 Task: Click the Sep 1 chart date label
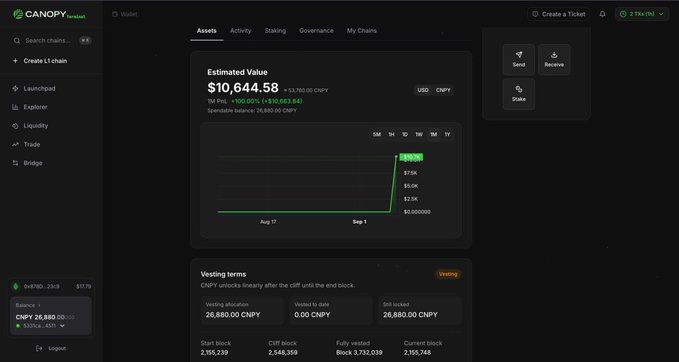coord(359,222)
